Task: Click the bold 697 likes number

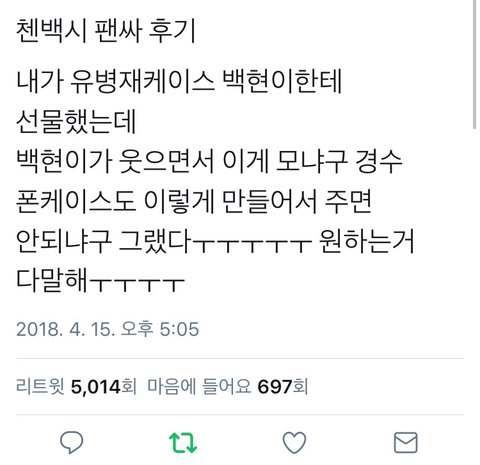Action: click(275, 387)
